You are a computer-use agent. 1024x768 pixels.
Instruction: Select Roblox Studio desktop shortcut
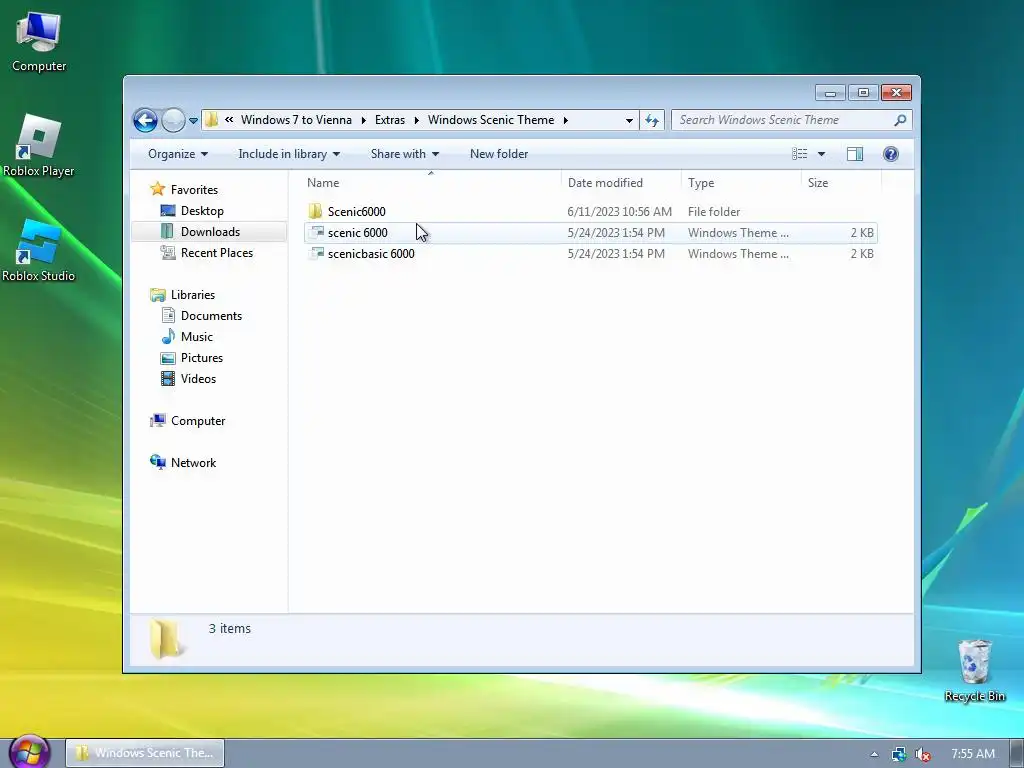(x=39, y=251)
